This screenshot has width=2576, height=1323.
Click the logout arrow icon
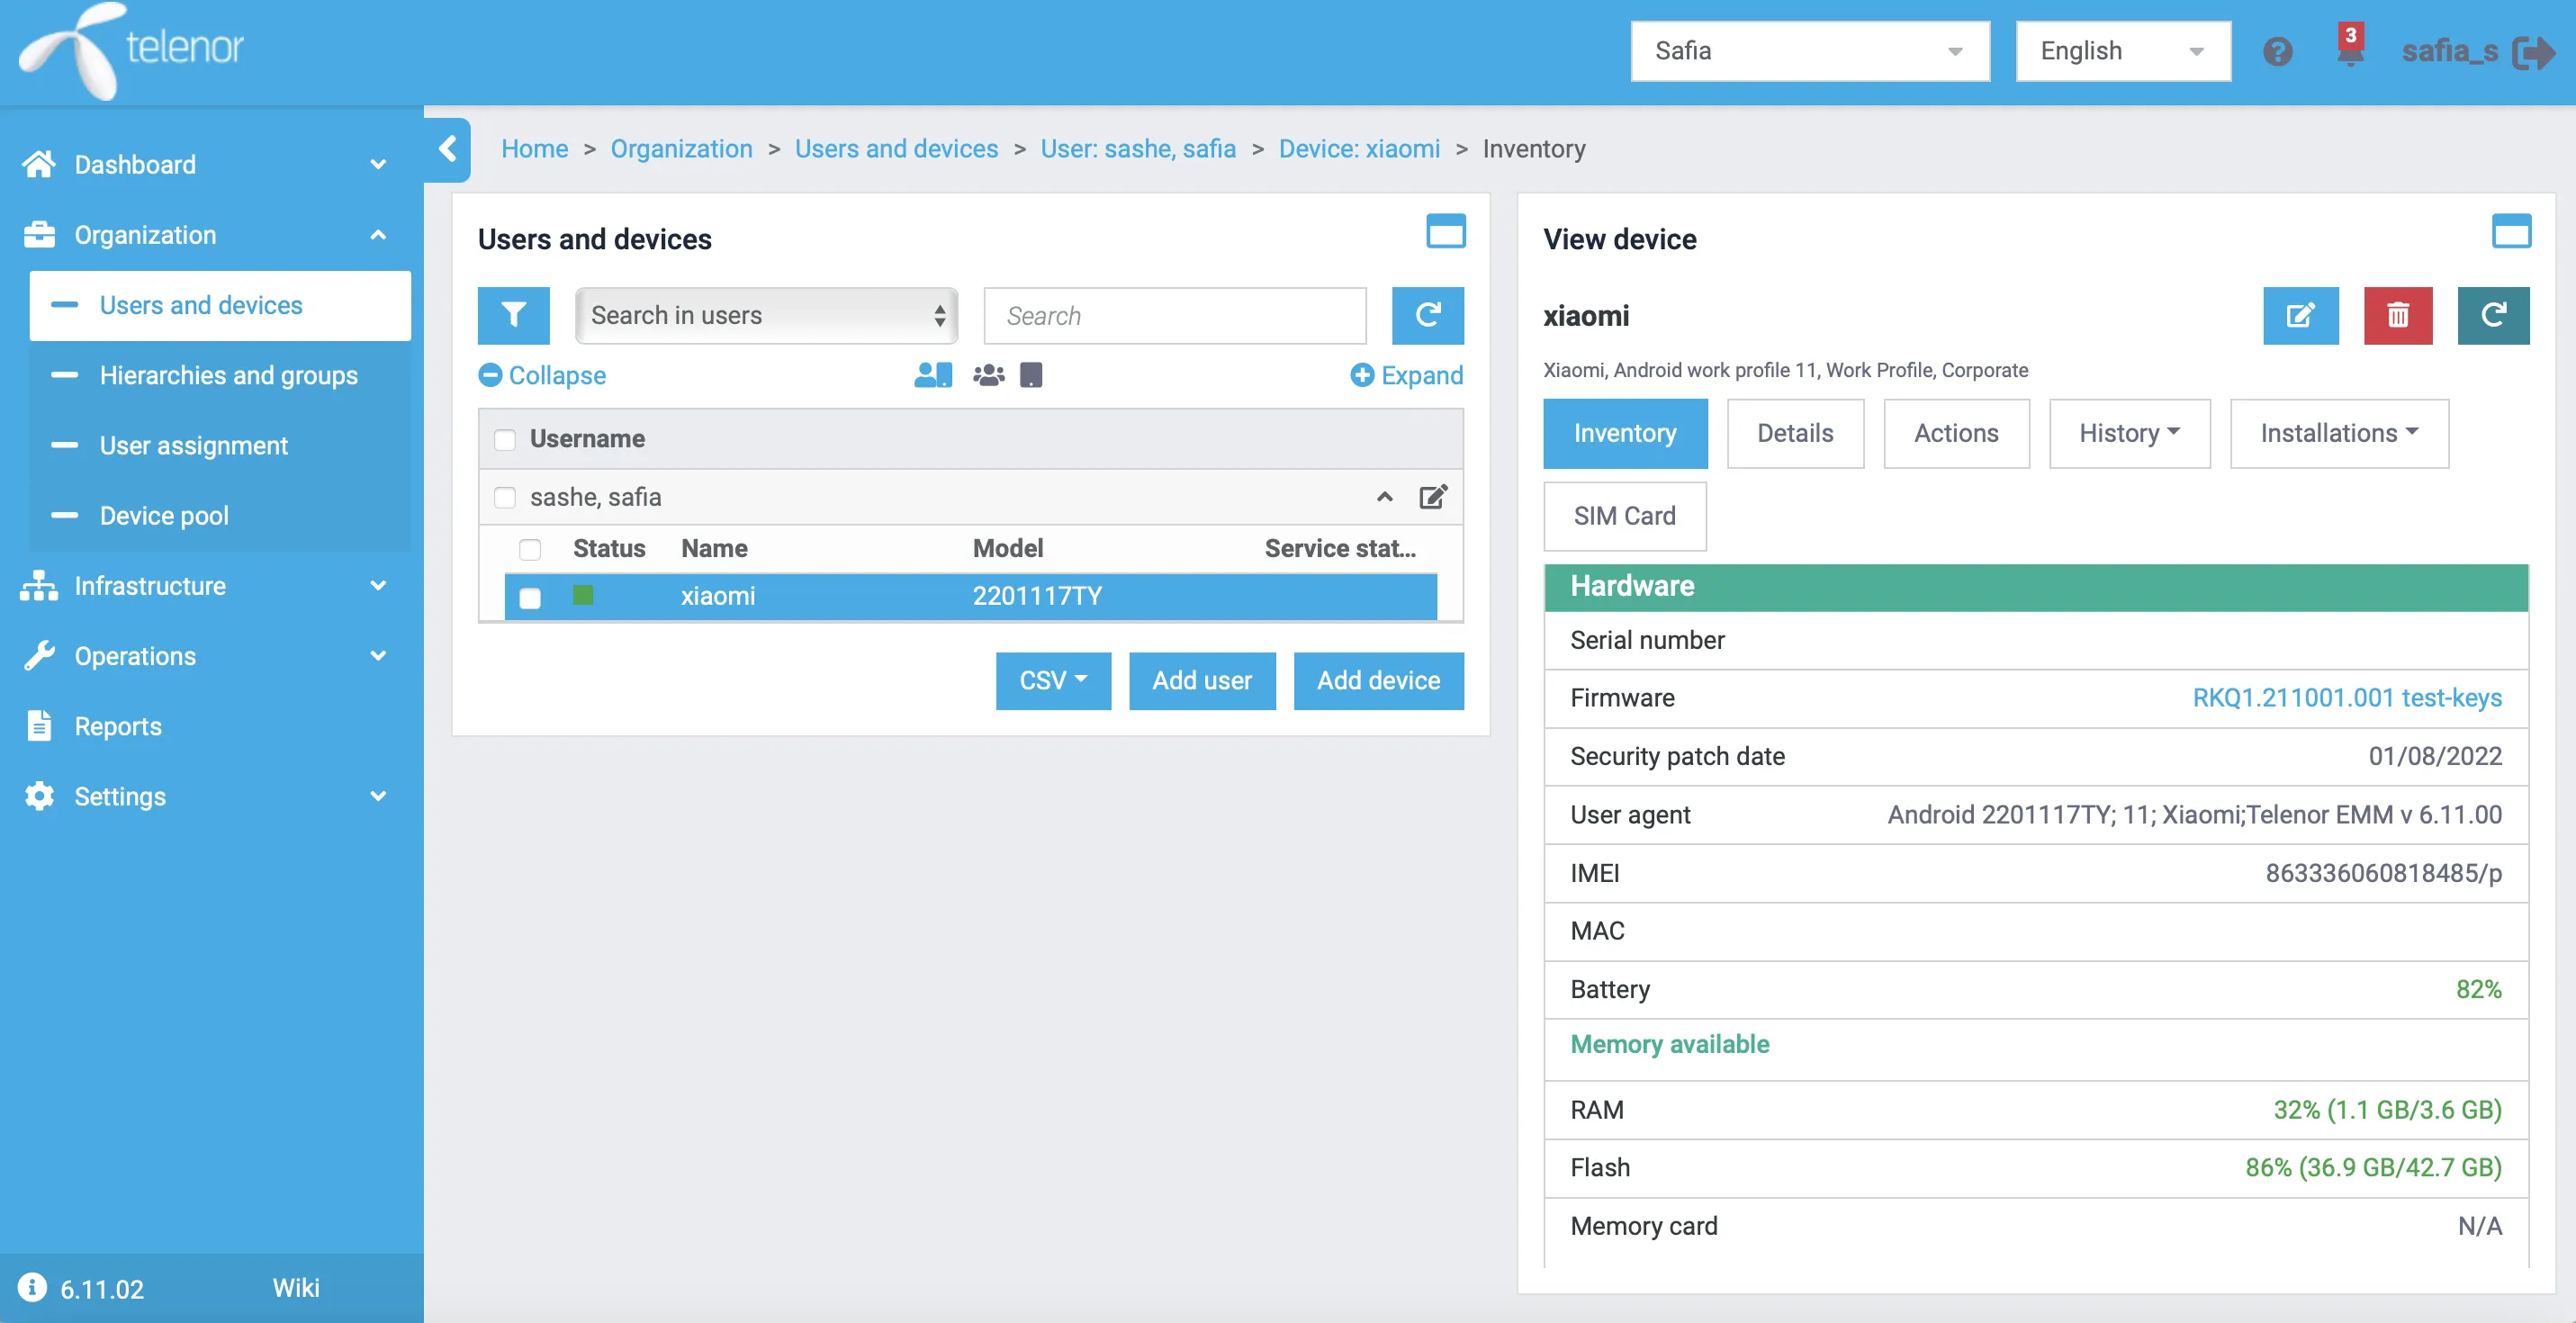[x=2535, y=52]
